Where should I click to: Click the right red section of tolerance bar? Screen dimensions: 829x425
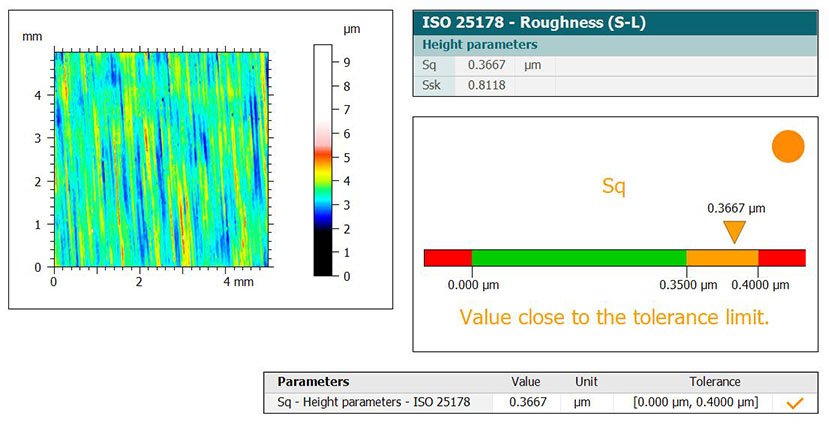pyautogui.click(x=781, y=258)
